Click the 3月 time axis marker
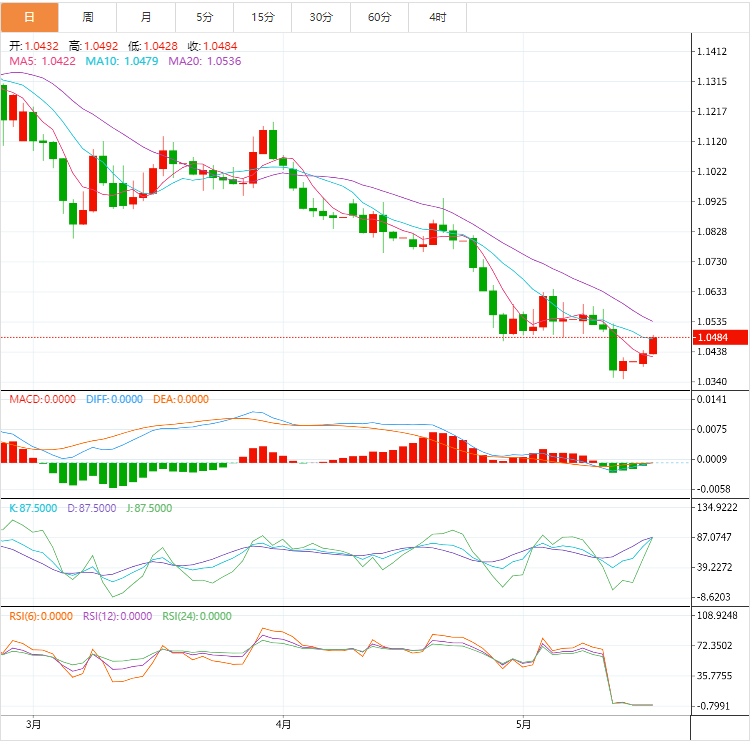The image size is (756, 751). [33, 724]
